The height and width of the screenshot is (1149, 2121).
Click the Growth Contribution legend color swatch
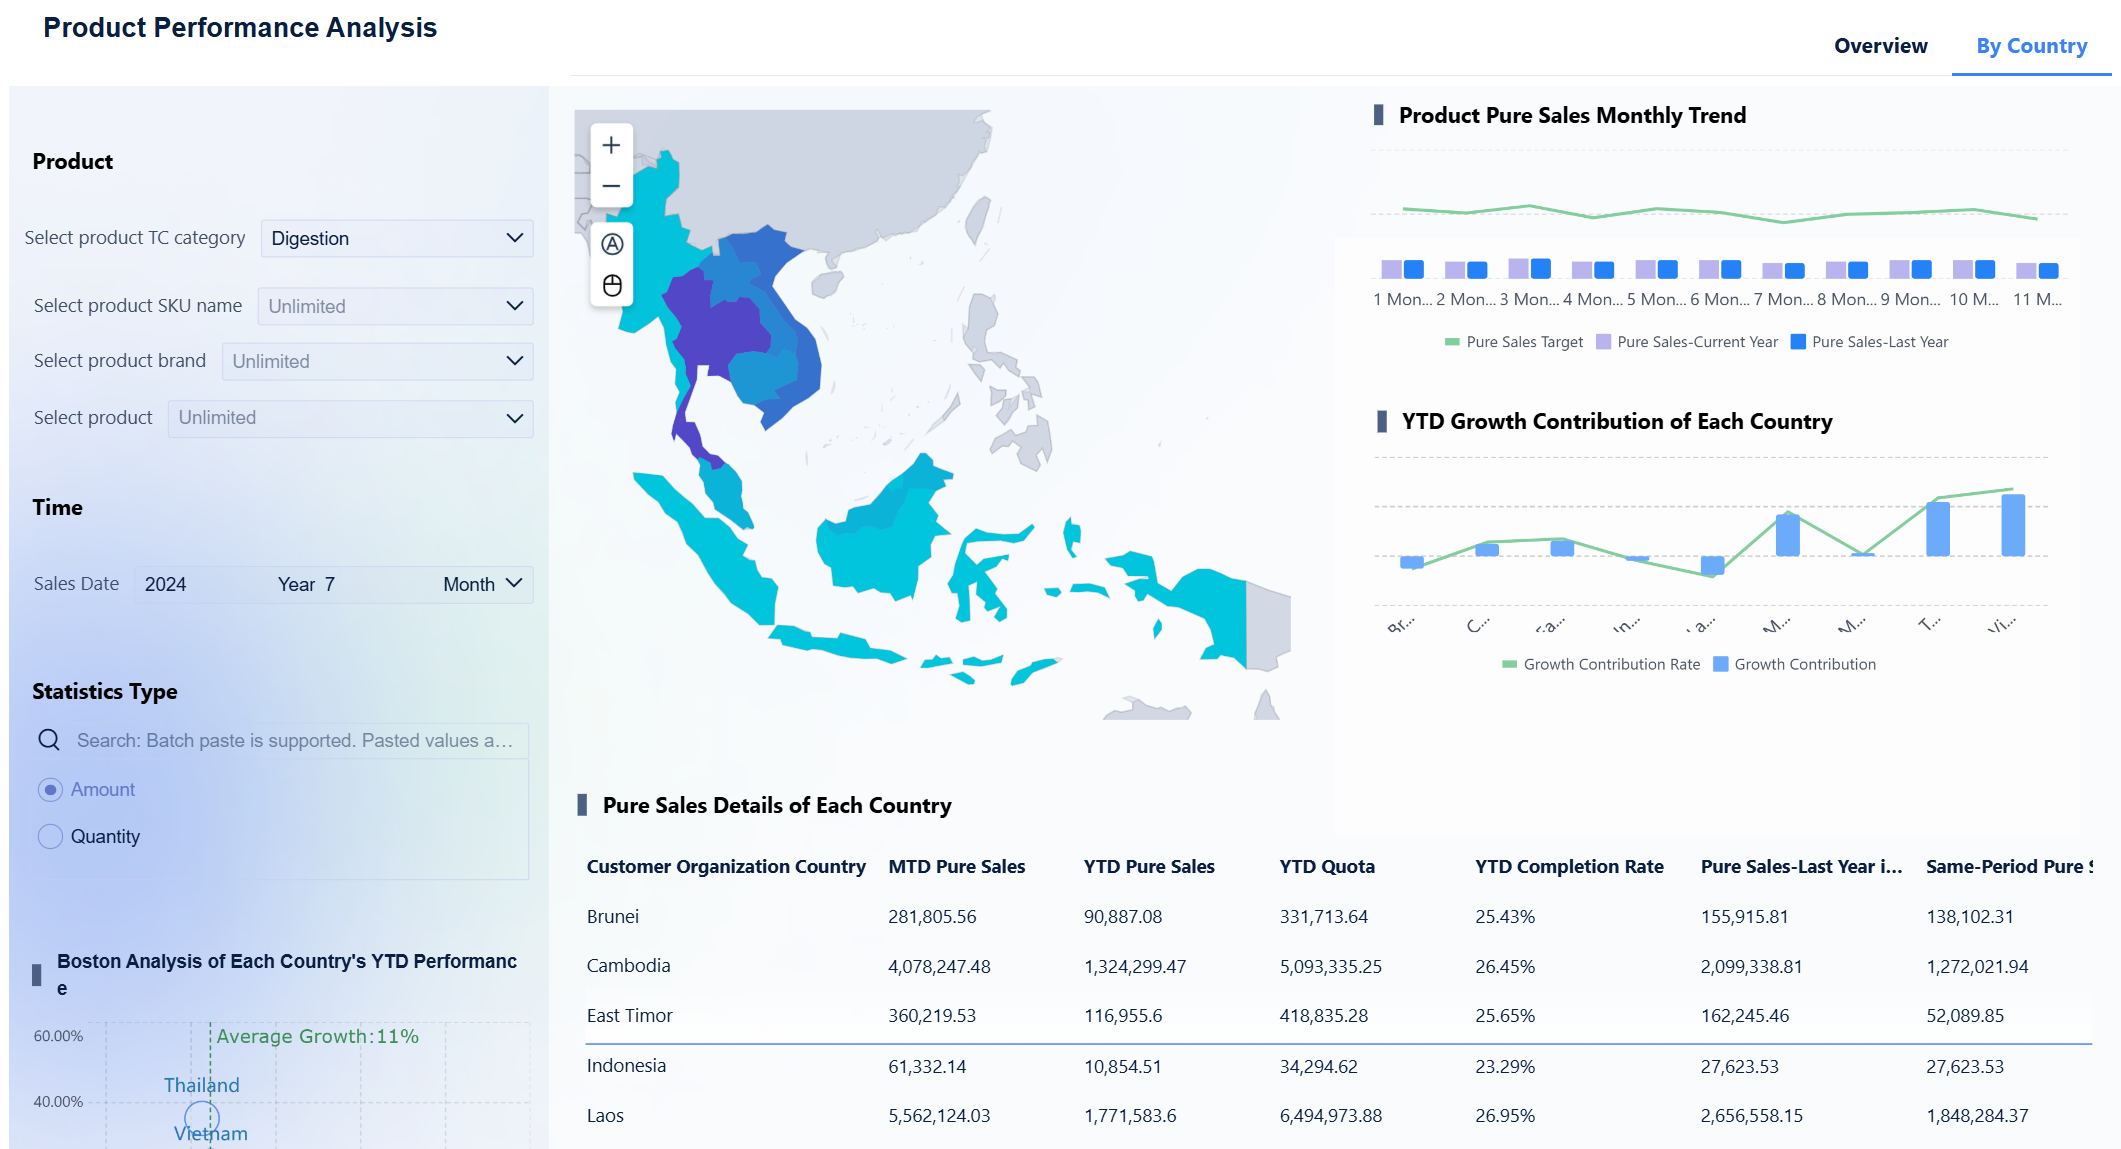pyautogui.click(x=1720, y=664)
